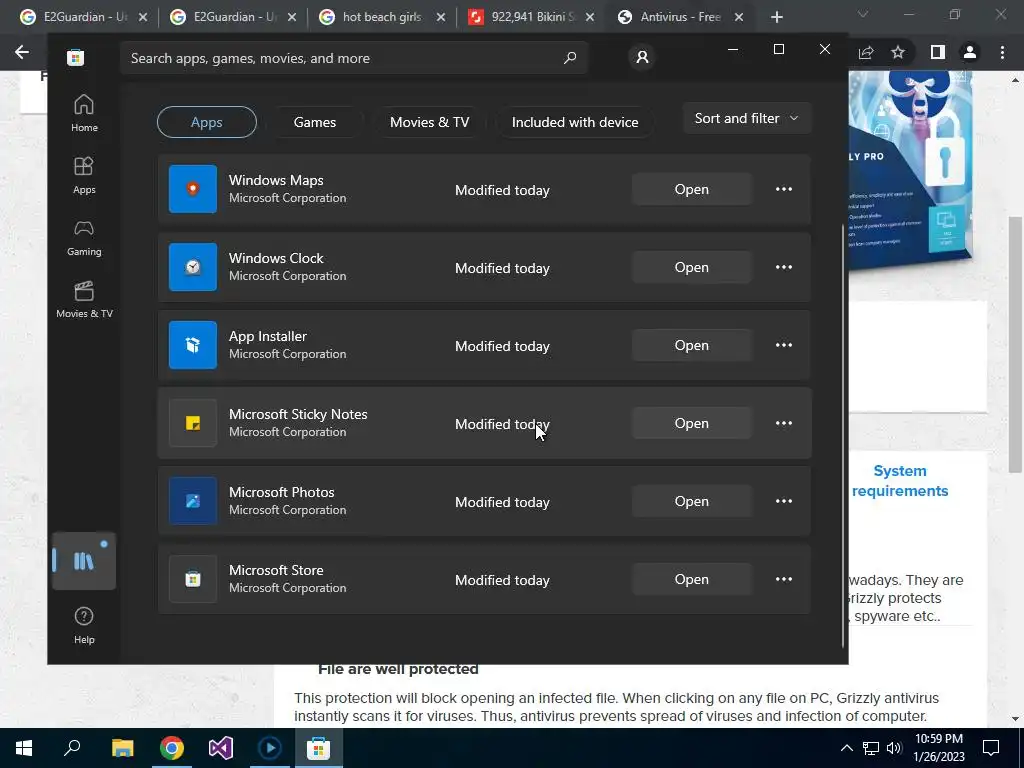Open the Chrome three-dot menu
This screenshot has height=768, width=1024.
[x=1002, y=52]
